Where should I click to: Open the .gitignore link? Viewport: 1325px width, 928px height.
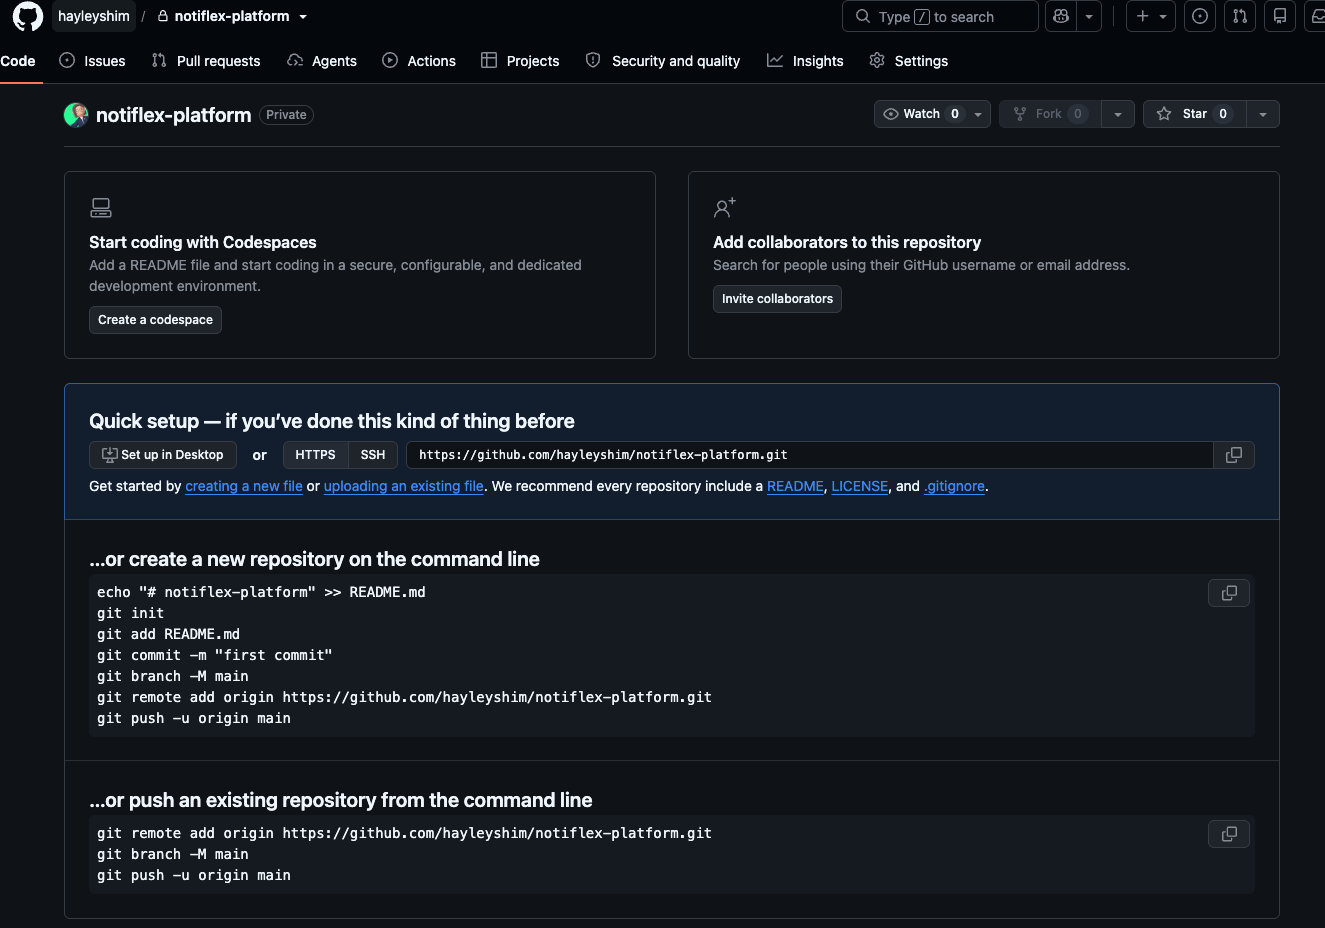pos(954,486)
